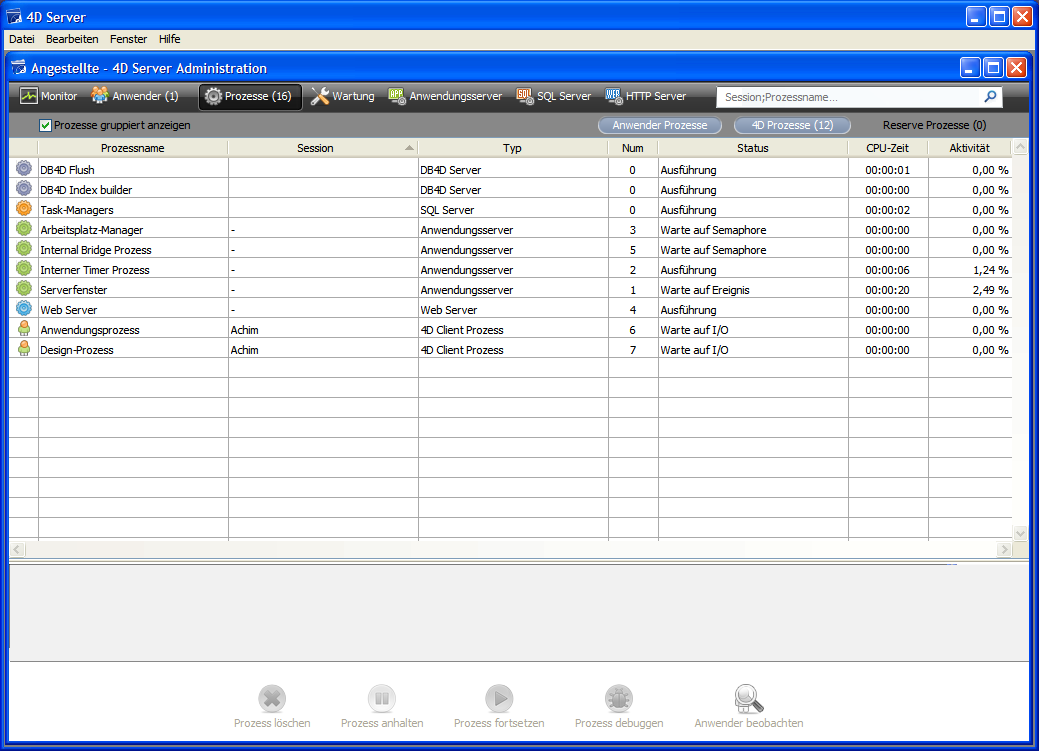1039x751 pixels.
Task: Toggle the Anwender Prozesse filter
Action: [x=659, y=126]
